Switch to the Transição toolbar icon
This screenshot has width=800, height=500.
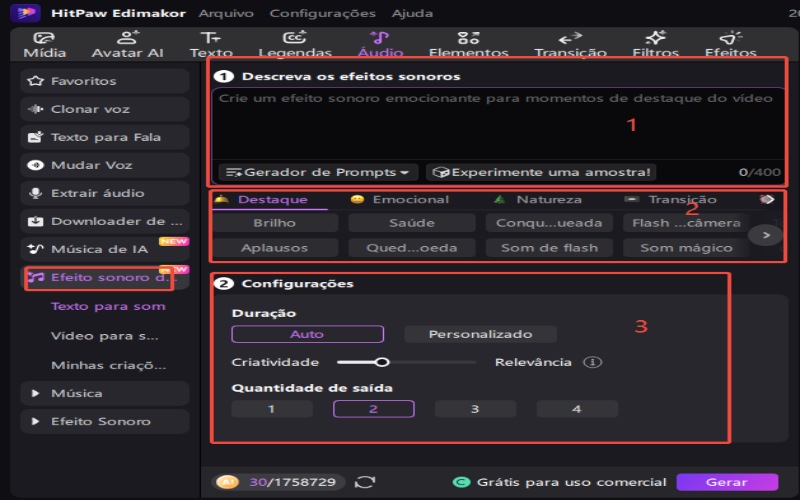570,43
